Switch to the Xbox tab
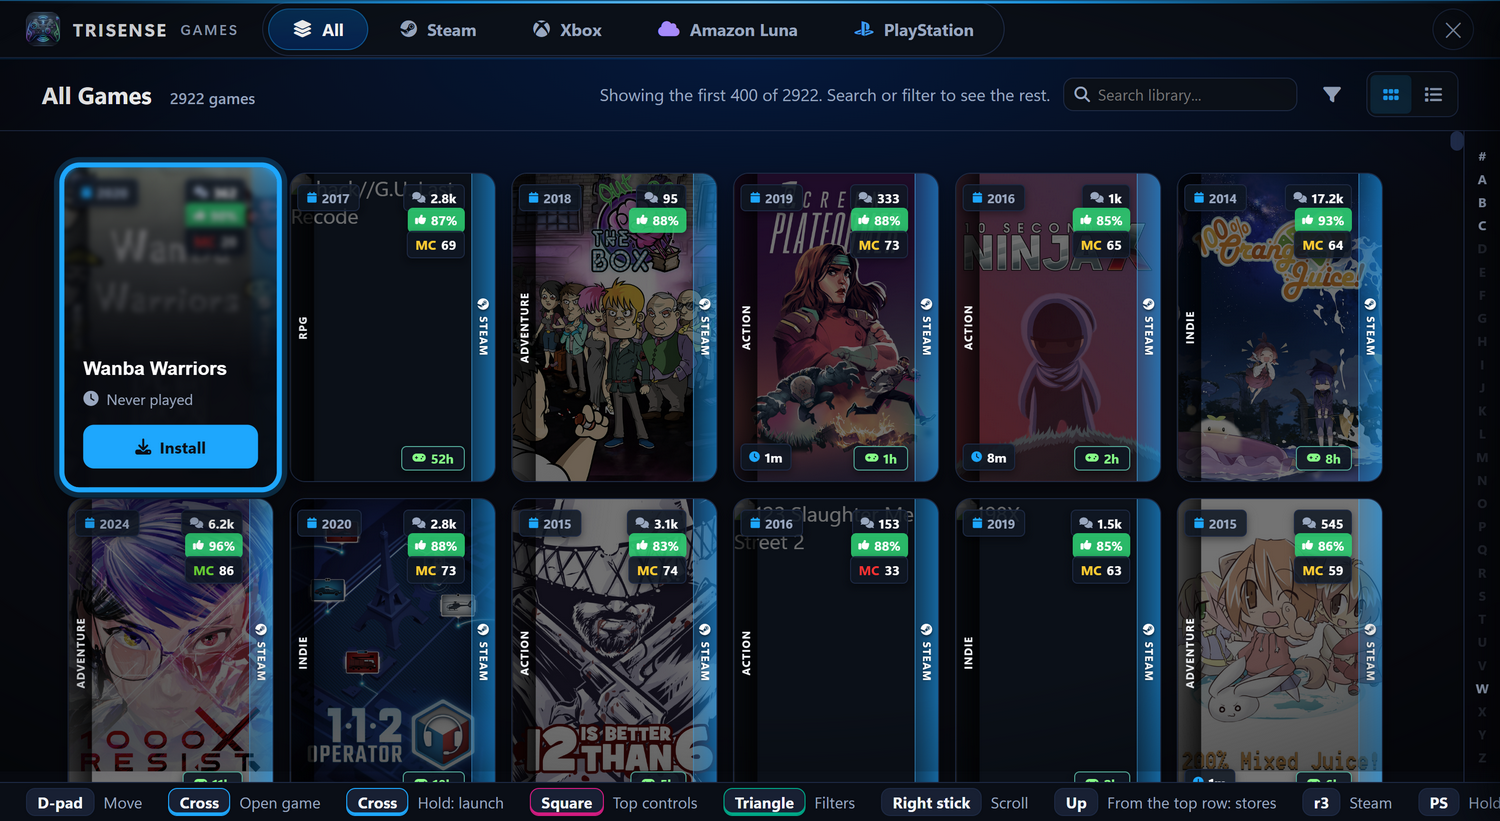 567,30
